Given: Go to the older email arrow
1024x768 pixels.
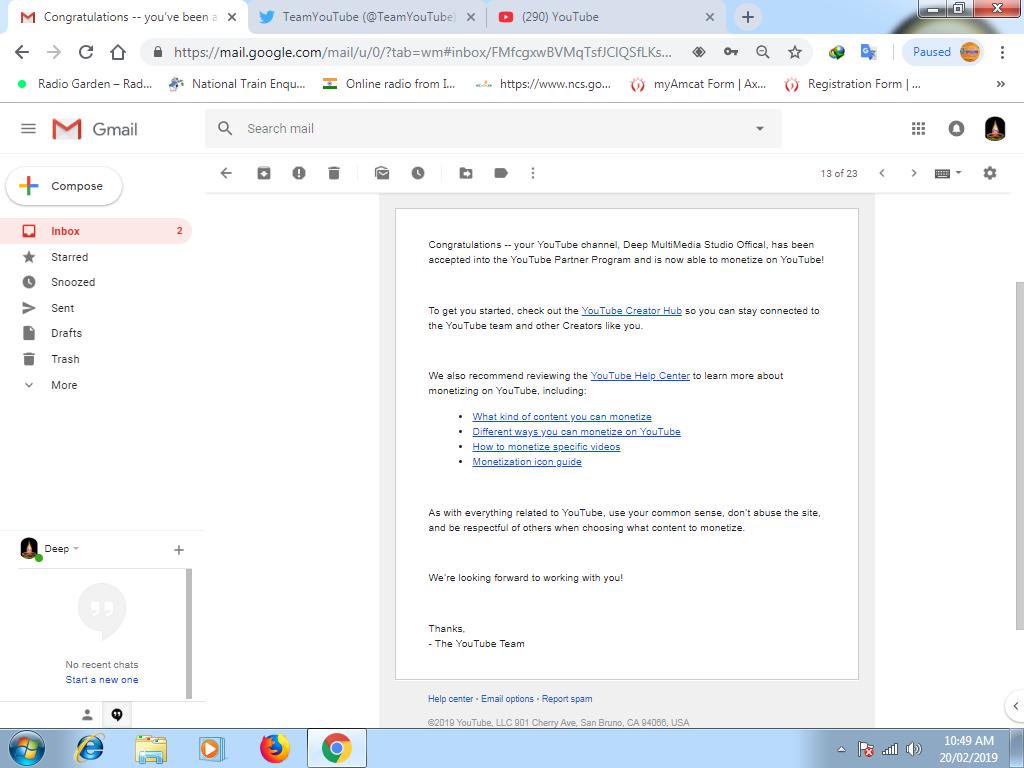Looking at the screenshot, I should click(x=914, y=173).
